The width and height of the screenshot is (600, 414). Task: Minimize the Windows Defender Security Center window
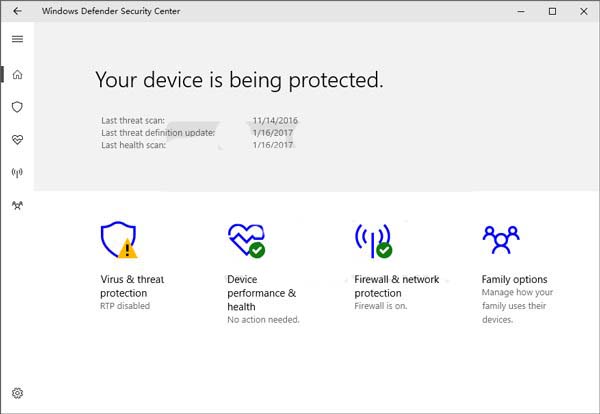pyautogui.click(x=521, y=11)
